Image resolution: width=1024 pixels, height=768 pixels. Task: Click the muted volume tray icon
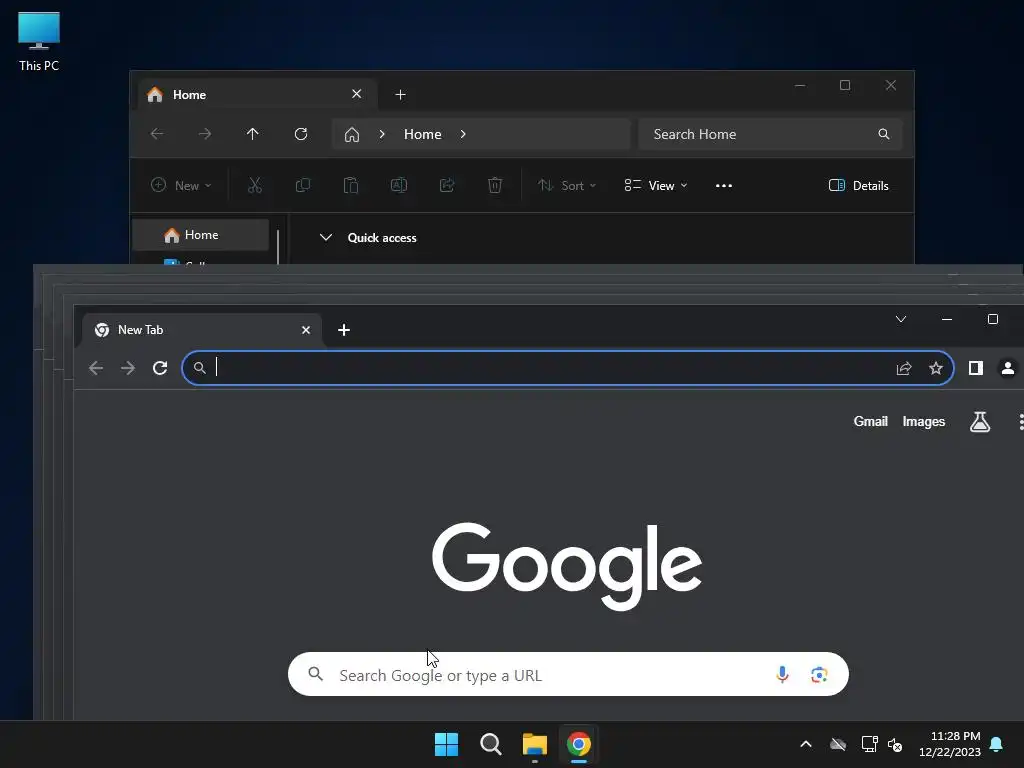pyautogui.click(x=895, y=744)
